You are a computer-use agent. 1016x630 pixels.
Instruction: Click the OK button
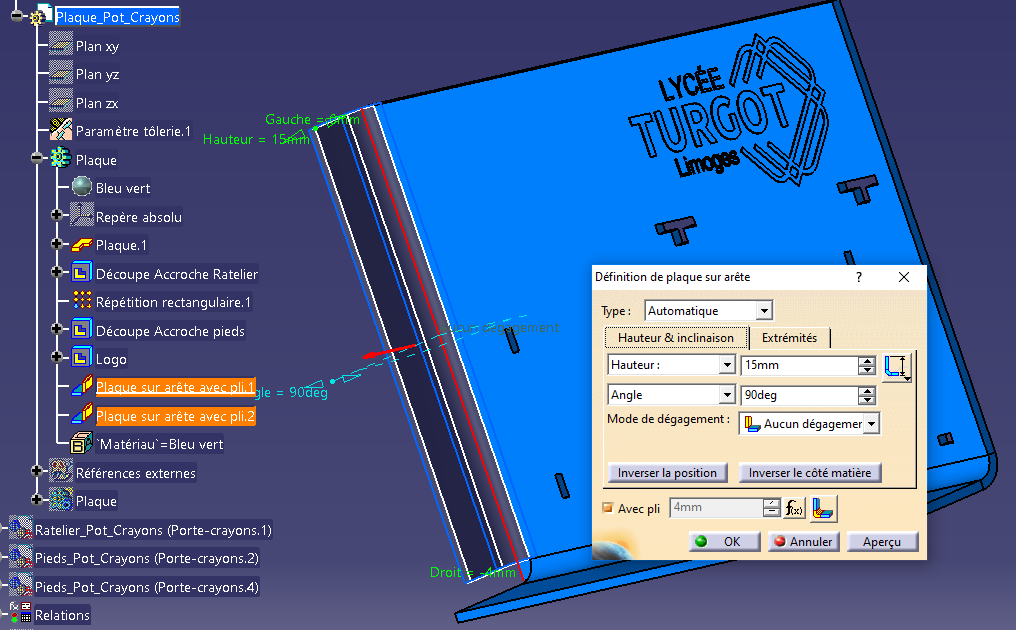click(724, 542)
